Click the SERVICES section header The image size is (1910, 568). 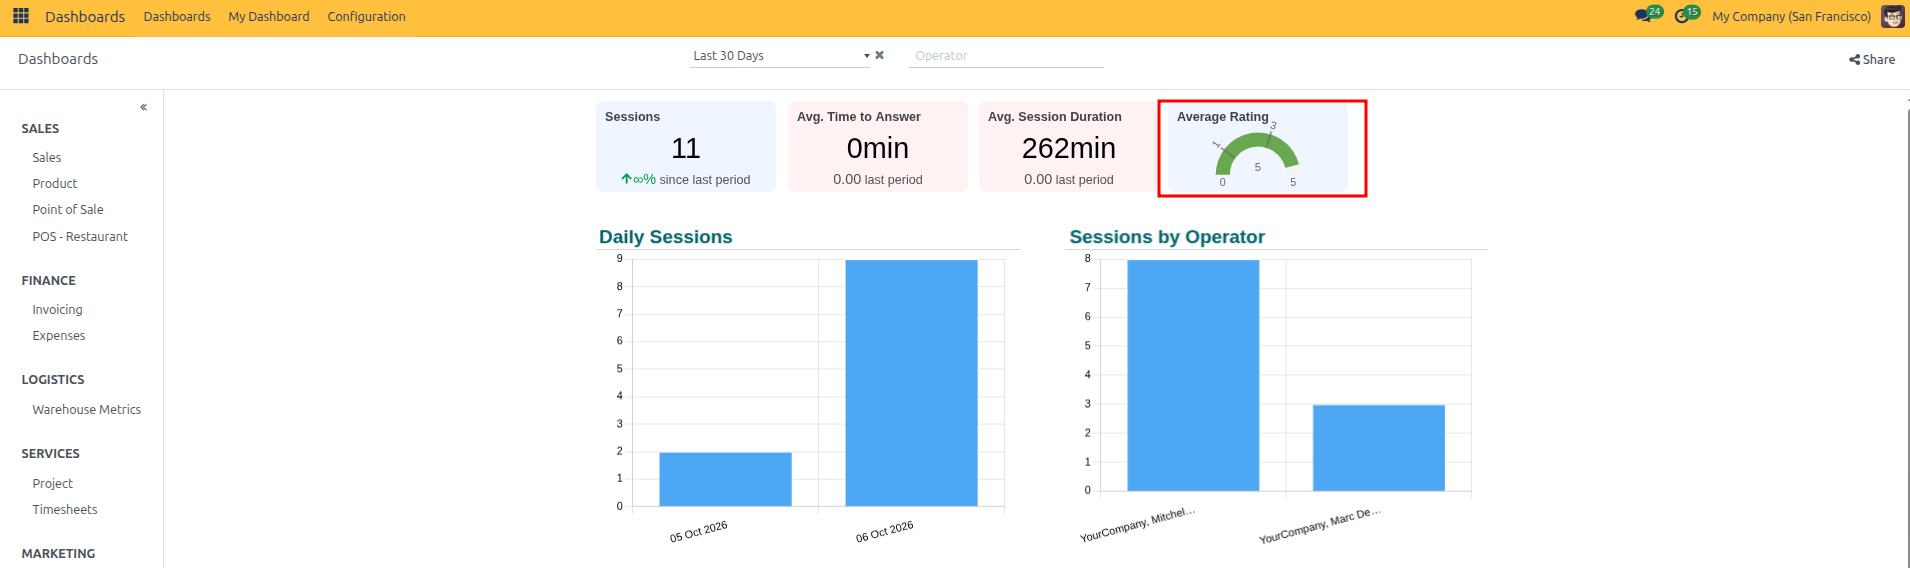(50, 453)
